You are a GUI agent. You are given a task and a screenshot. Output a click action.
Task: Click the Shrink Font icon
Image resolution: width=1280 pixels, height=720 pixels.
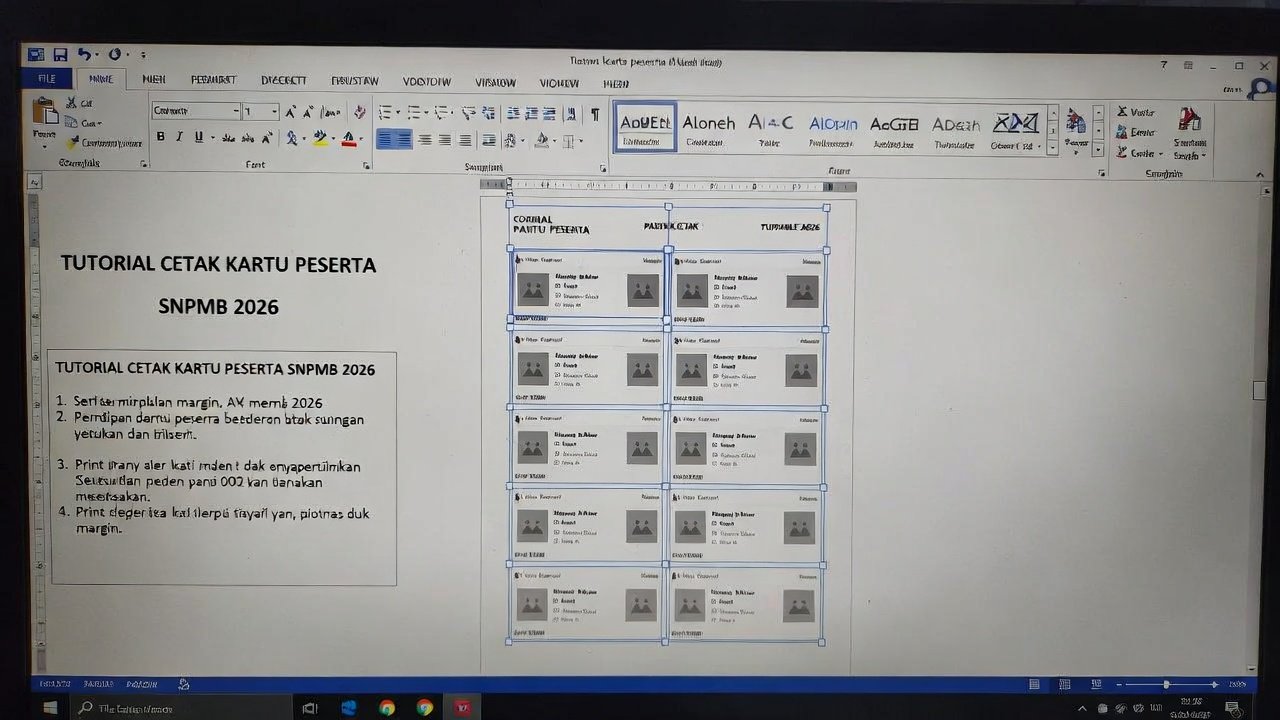click(x=308, y=112)
